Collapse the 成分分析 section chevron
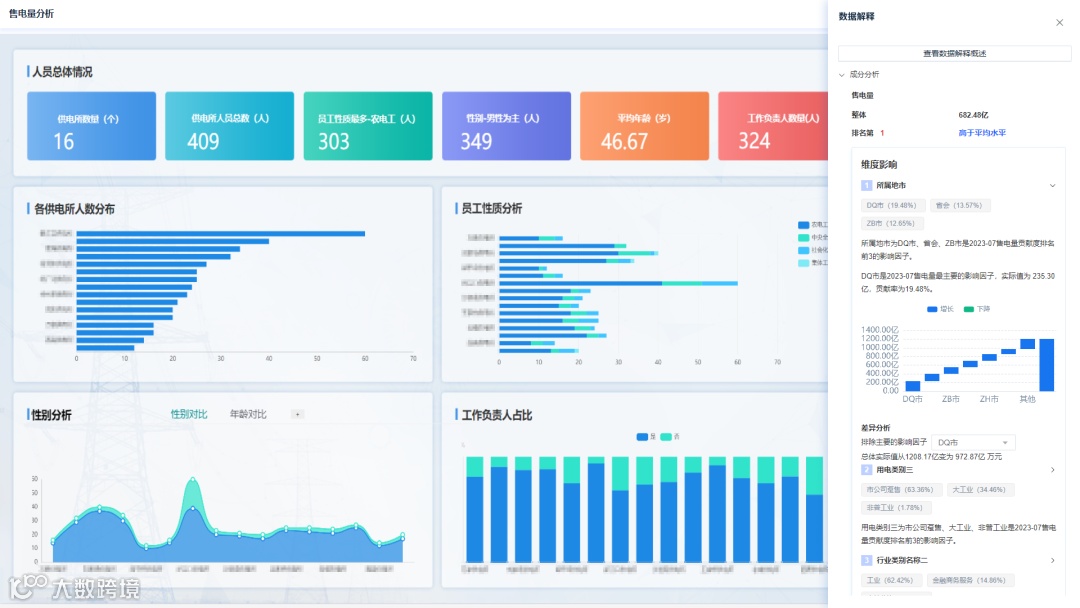 [842, 74]
